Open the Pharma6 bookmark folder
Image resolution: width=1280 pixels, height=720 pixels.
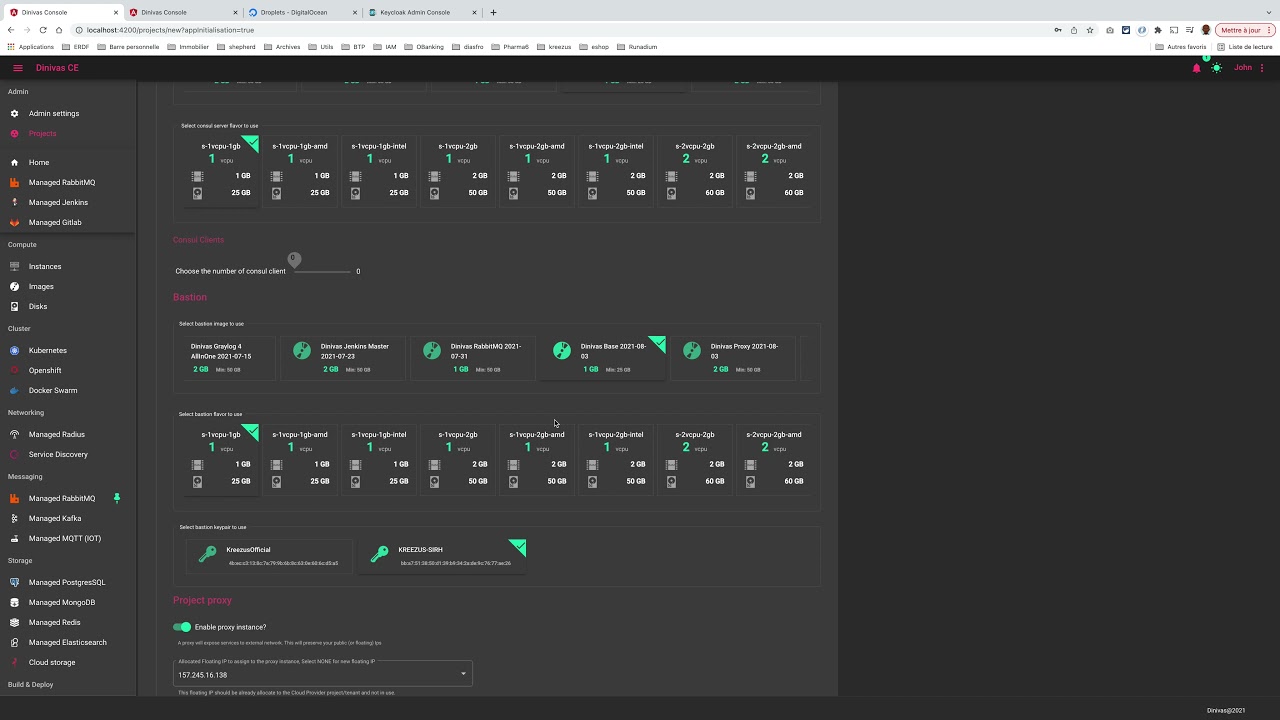[510, 47]
